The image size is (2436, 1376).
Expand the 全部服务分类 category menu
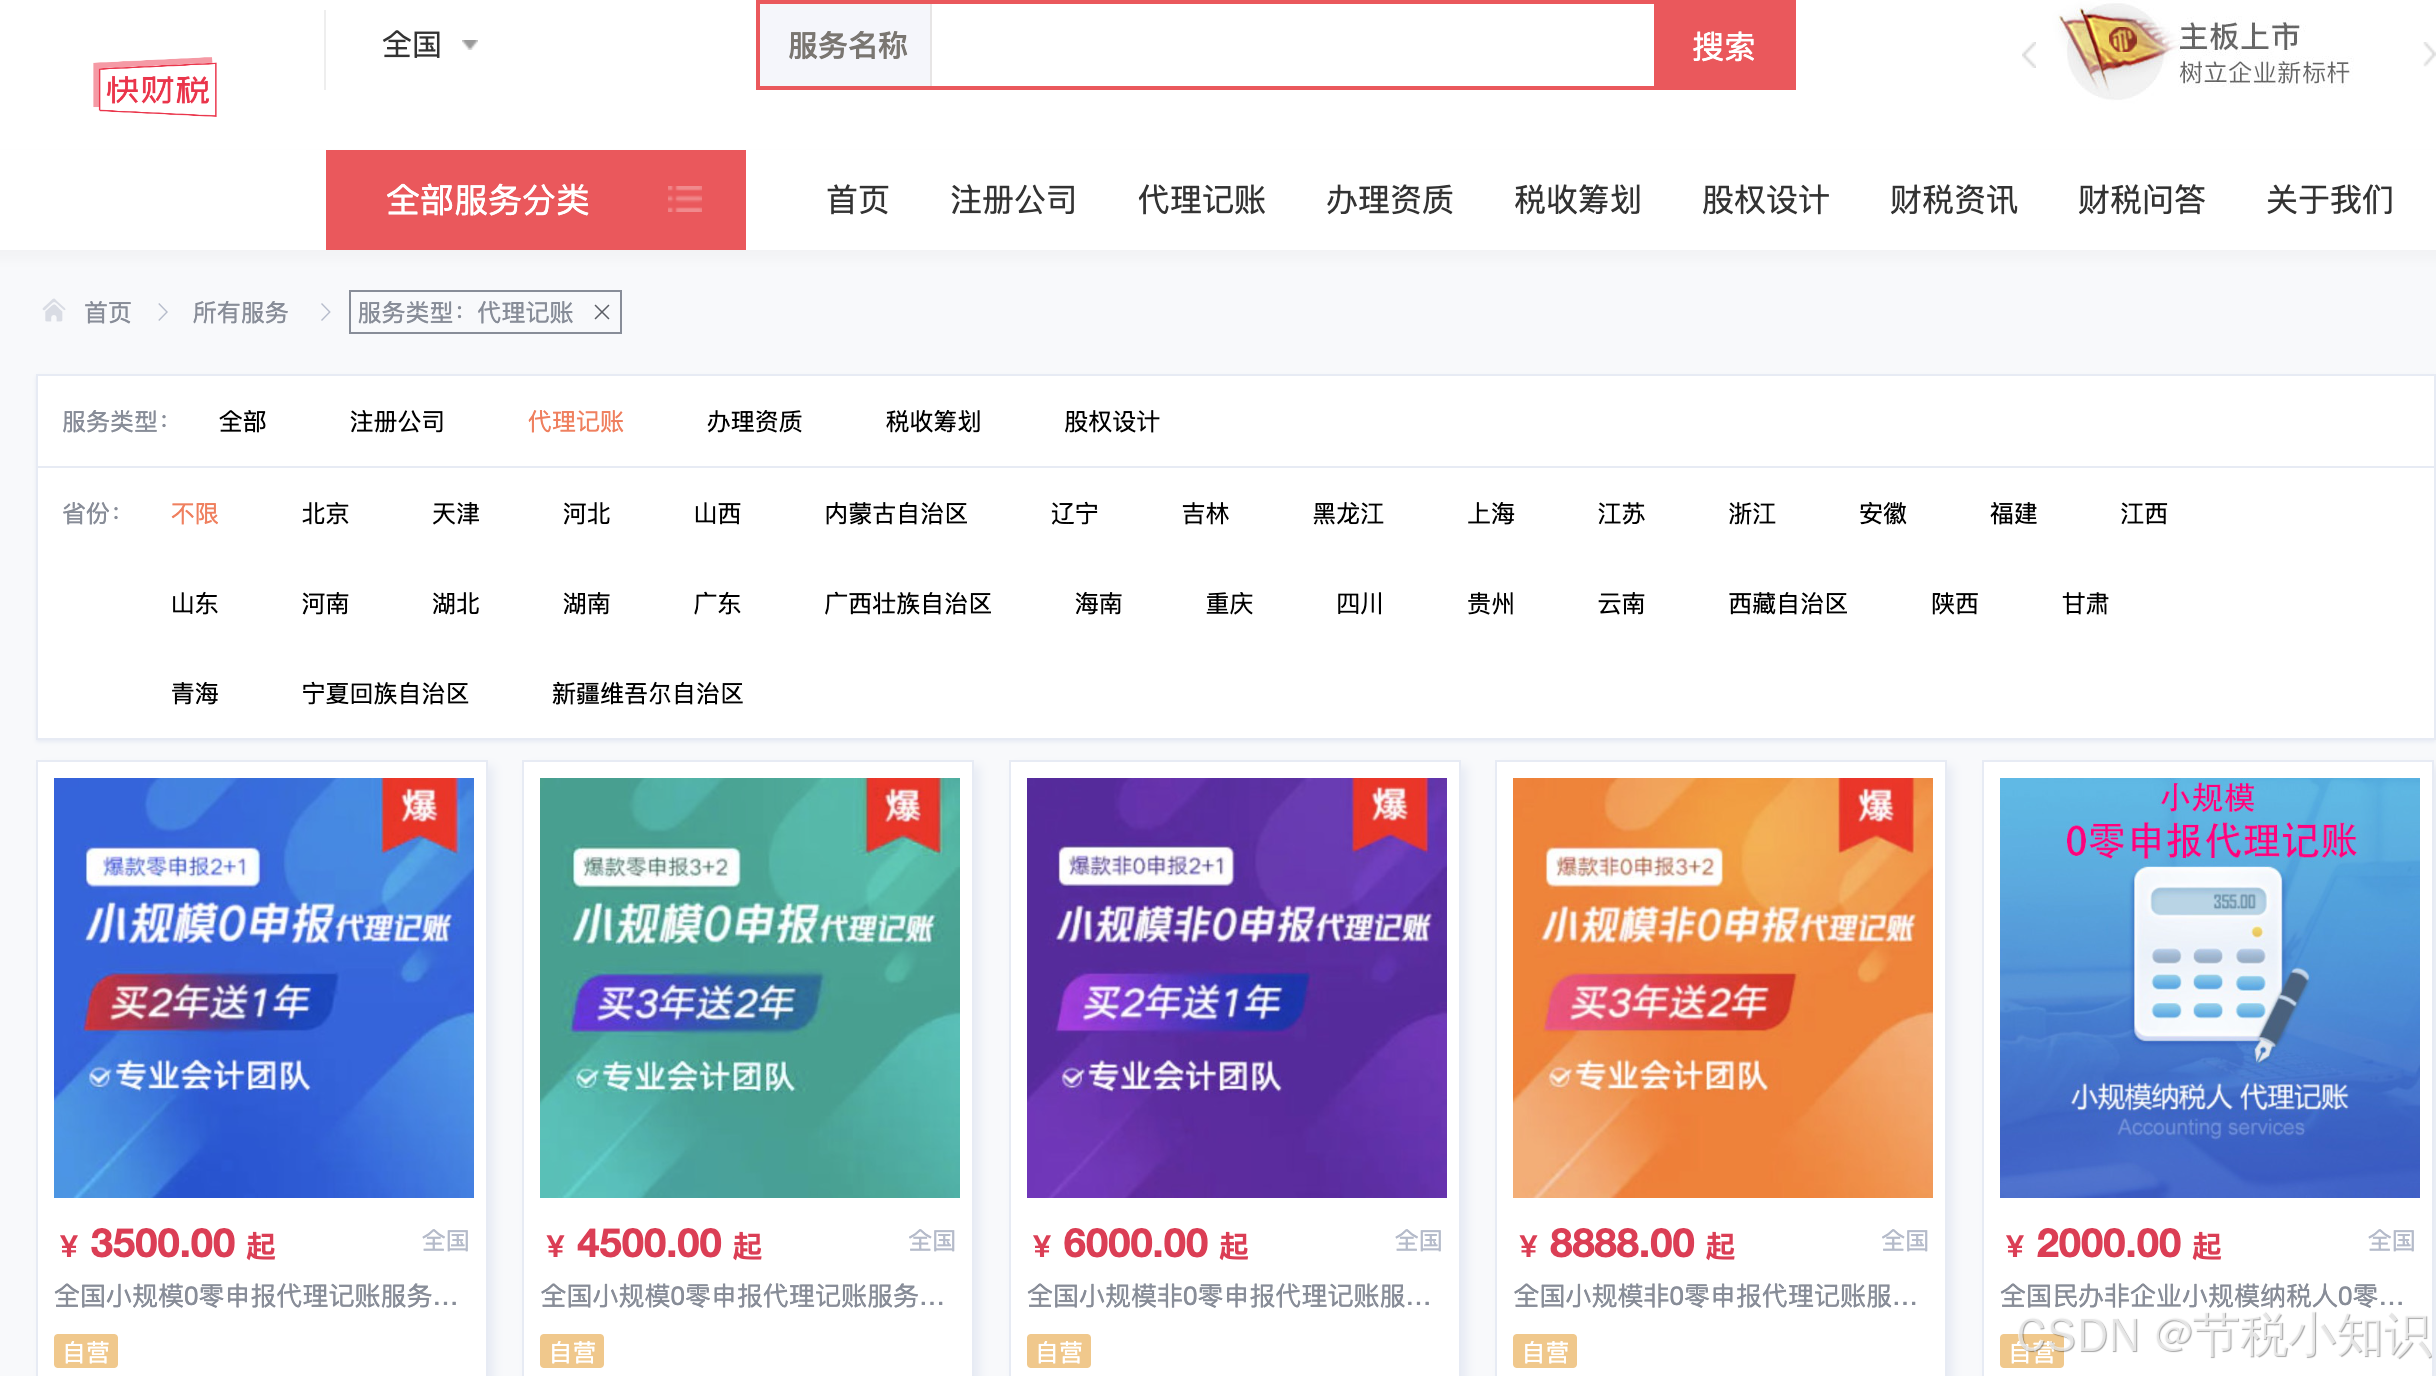488,199
